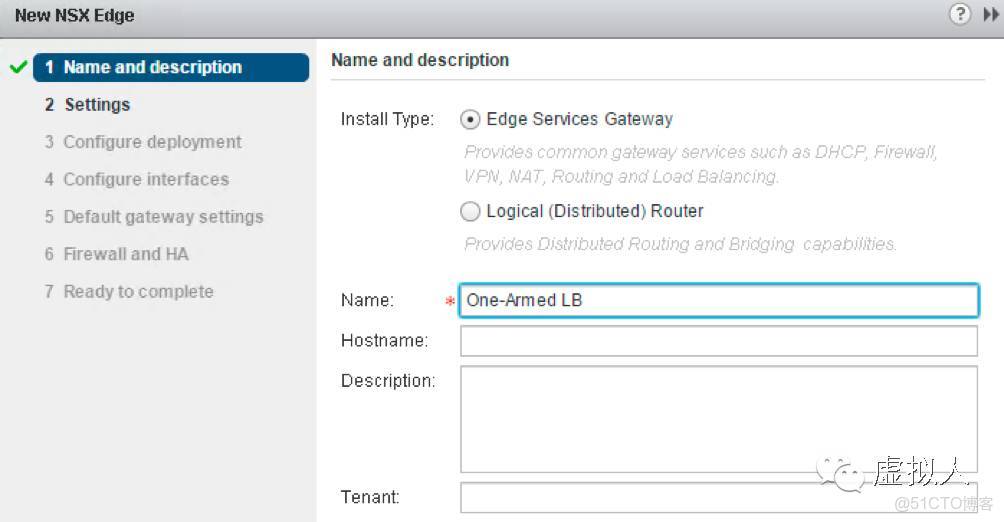Focus the Hostname text box

[718, 341]
